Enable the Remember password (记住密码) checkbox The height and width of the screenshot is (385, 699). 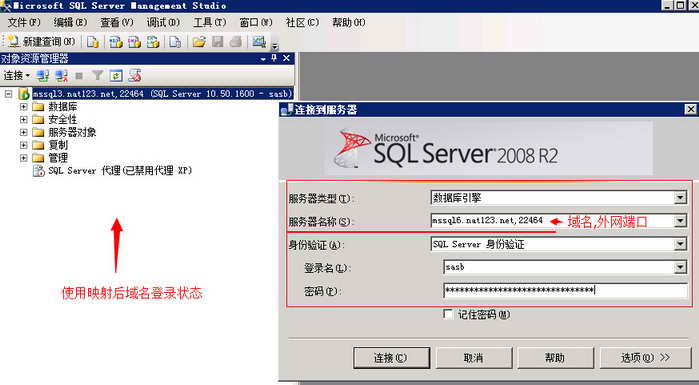point(448,314)
